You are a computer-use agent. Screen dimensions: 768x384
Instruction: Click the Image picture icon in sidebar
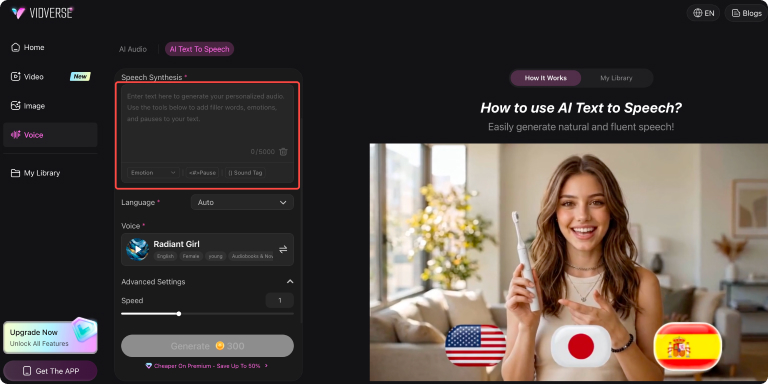point(16,106)
